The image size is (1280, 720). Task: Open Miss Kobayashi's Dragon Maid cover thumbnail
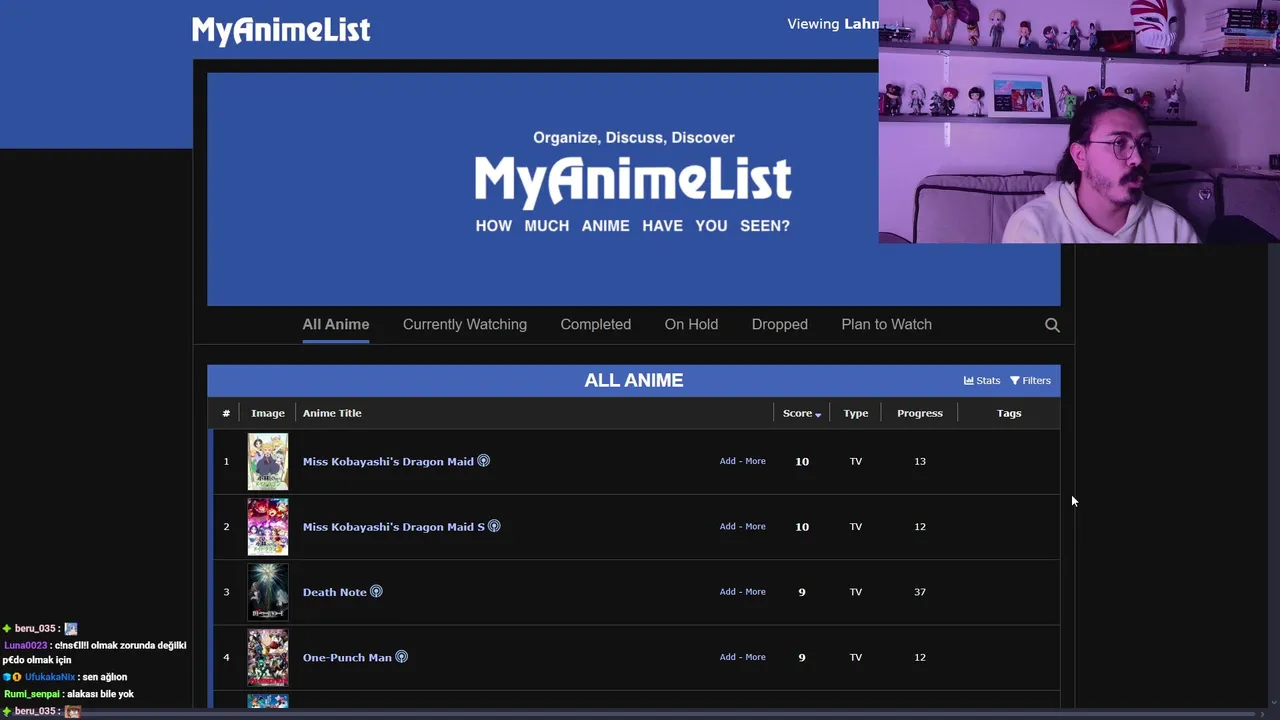[x=268, y=461]
